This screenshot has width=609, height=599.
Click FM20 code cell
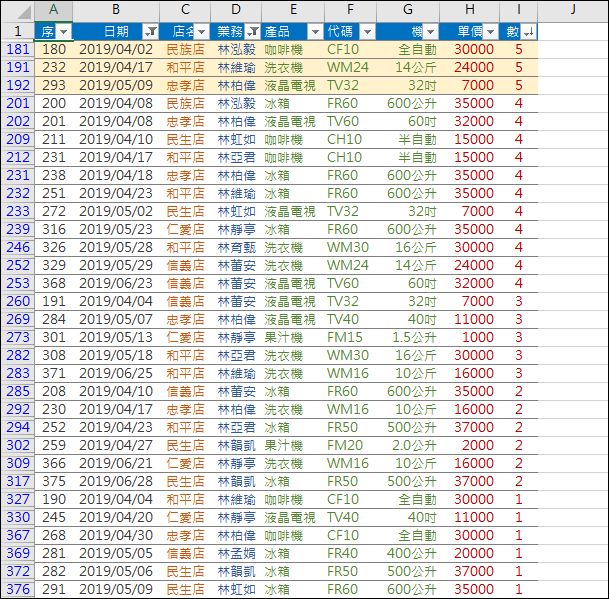coord(350,445)
